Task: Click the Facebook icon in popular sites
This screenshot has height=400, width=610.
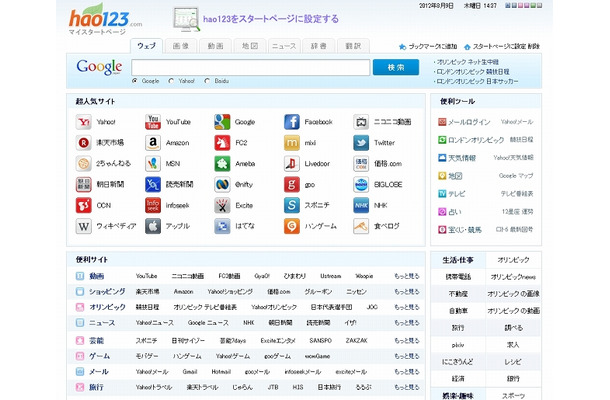Action: 292,122
